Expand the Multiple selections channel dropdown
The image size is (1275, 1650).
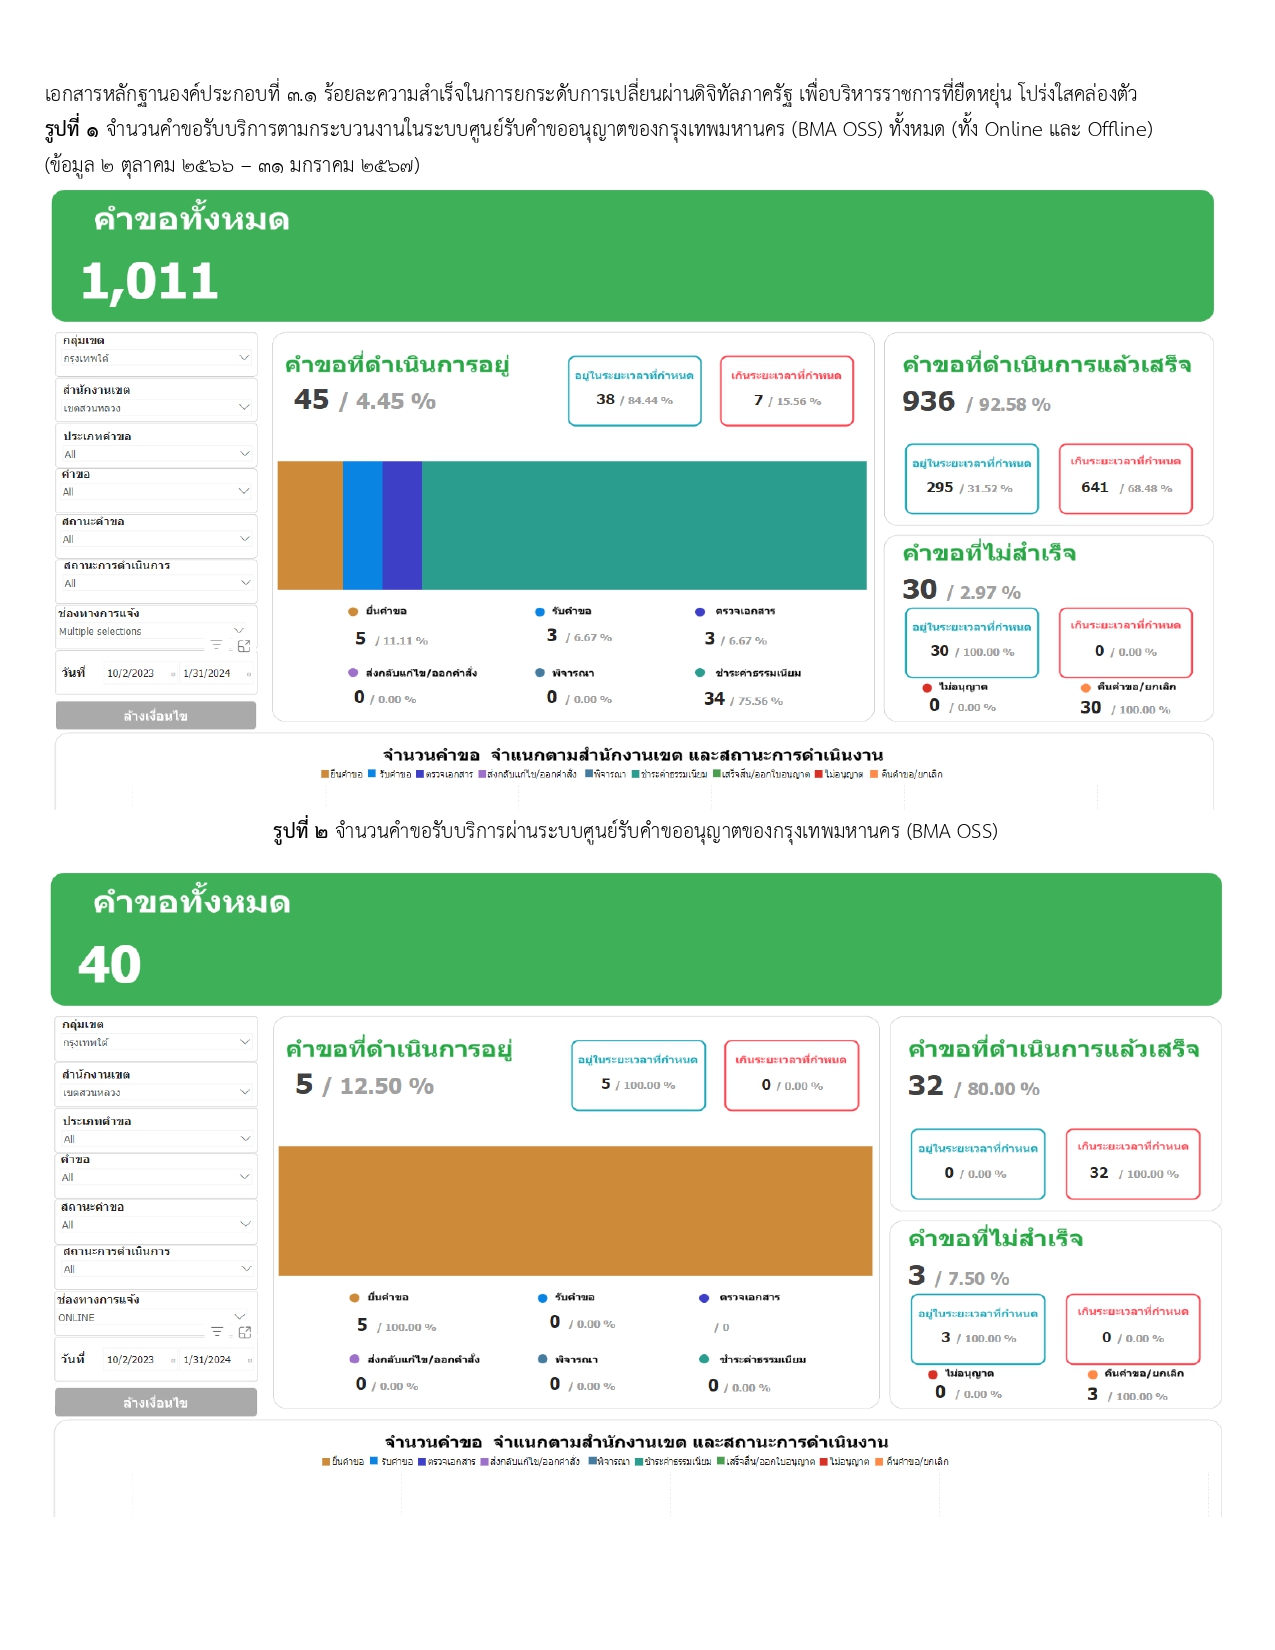[239, 630]
